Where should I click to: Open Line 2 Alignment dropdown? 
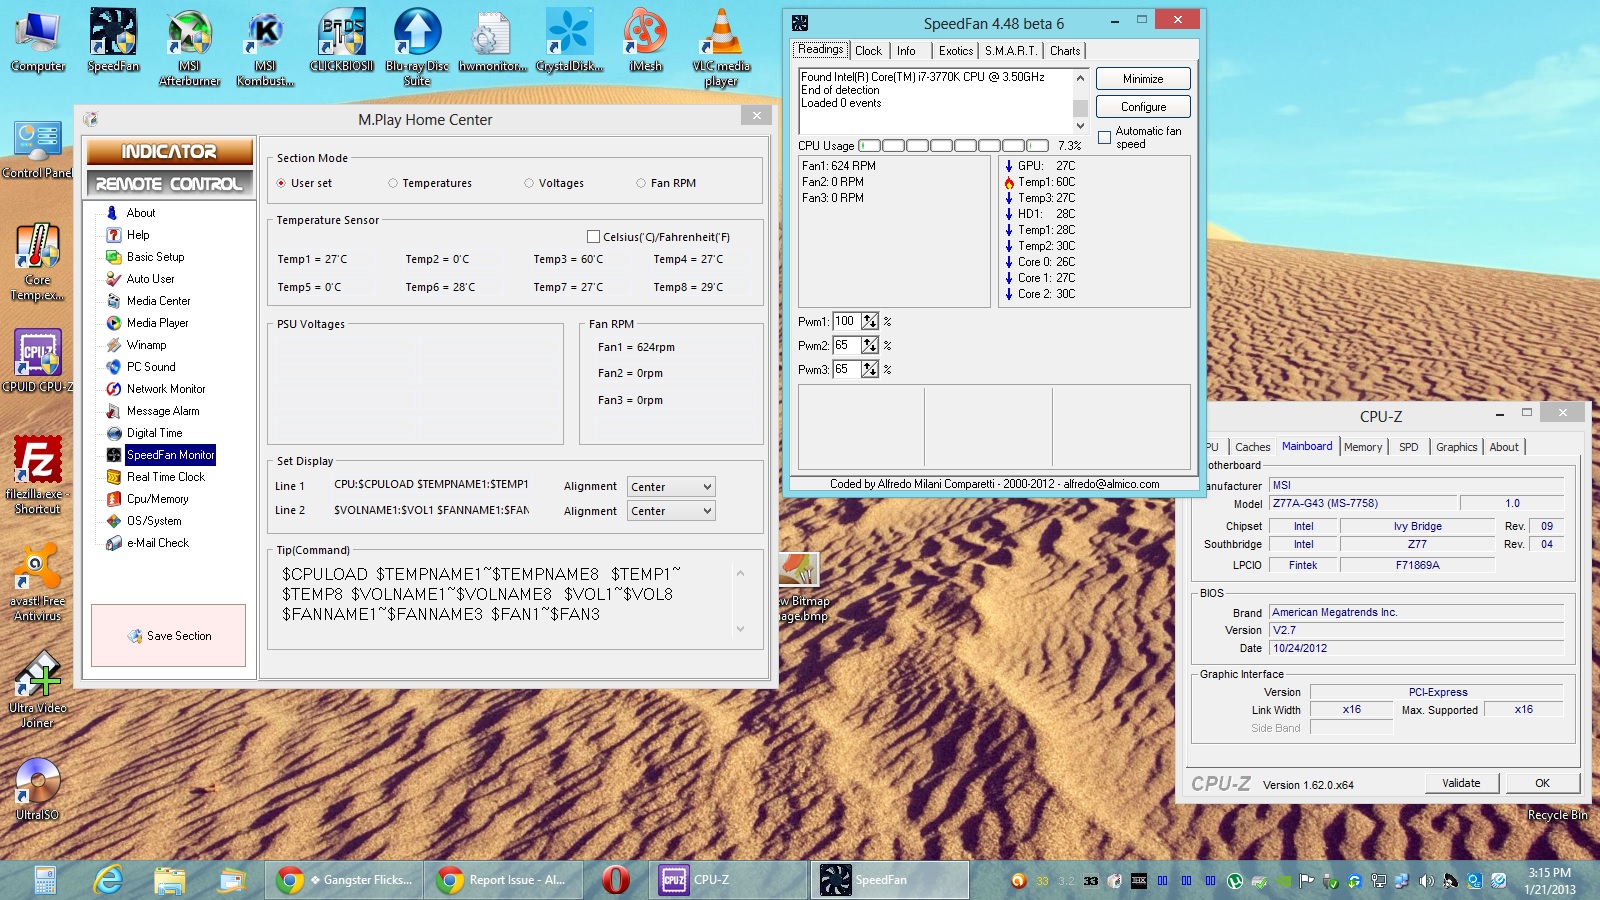(x=671, y=511)
